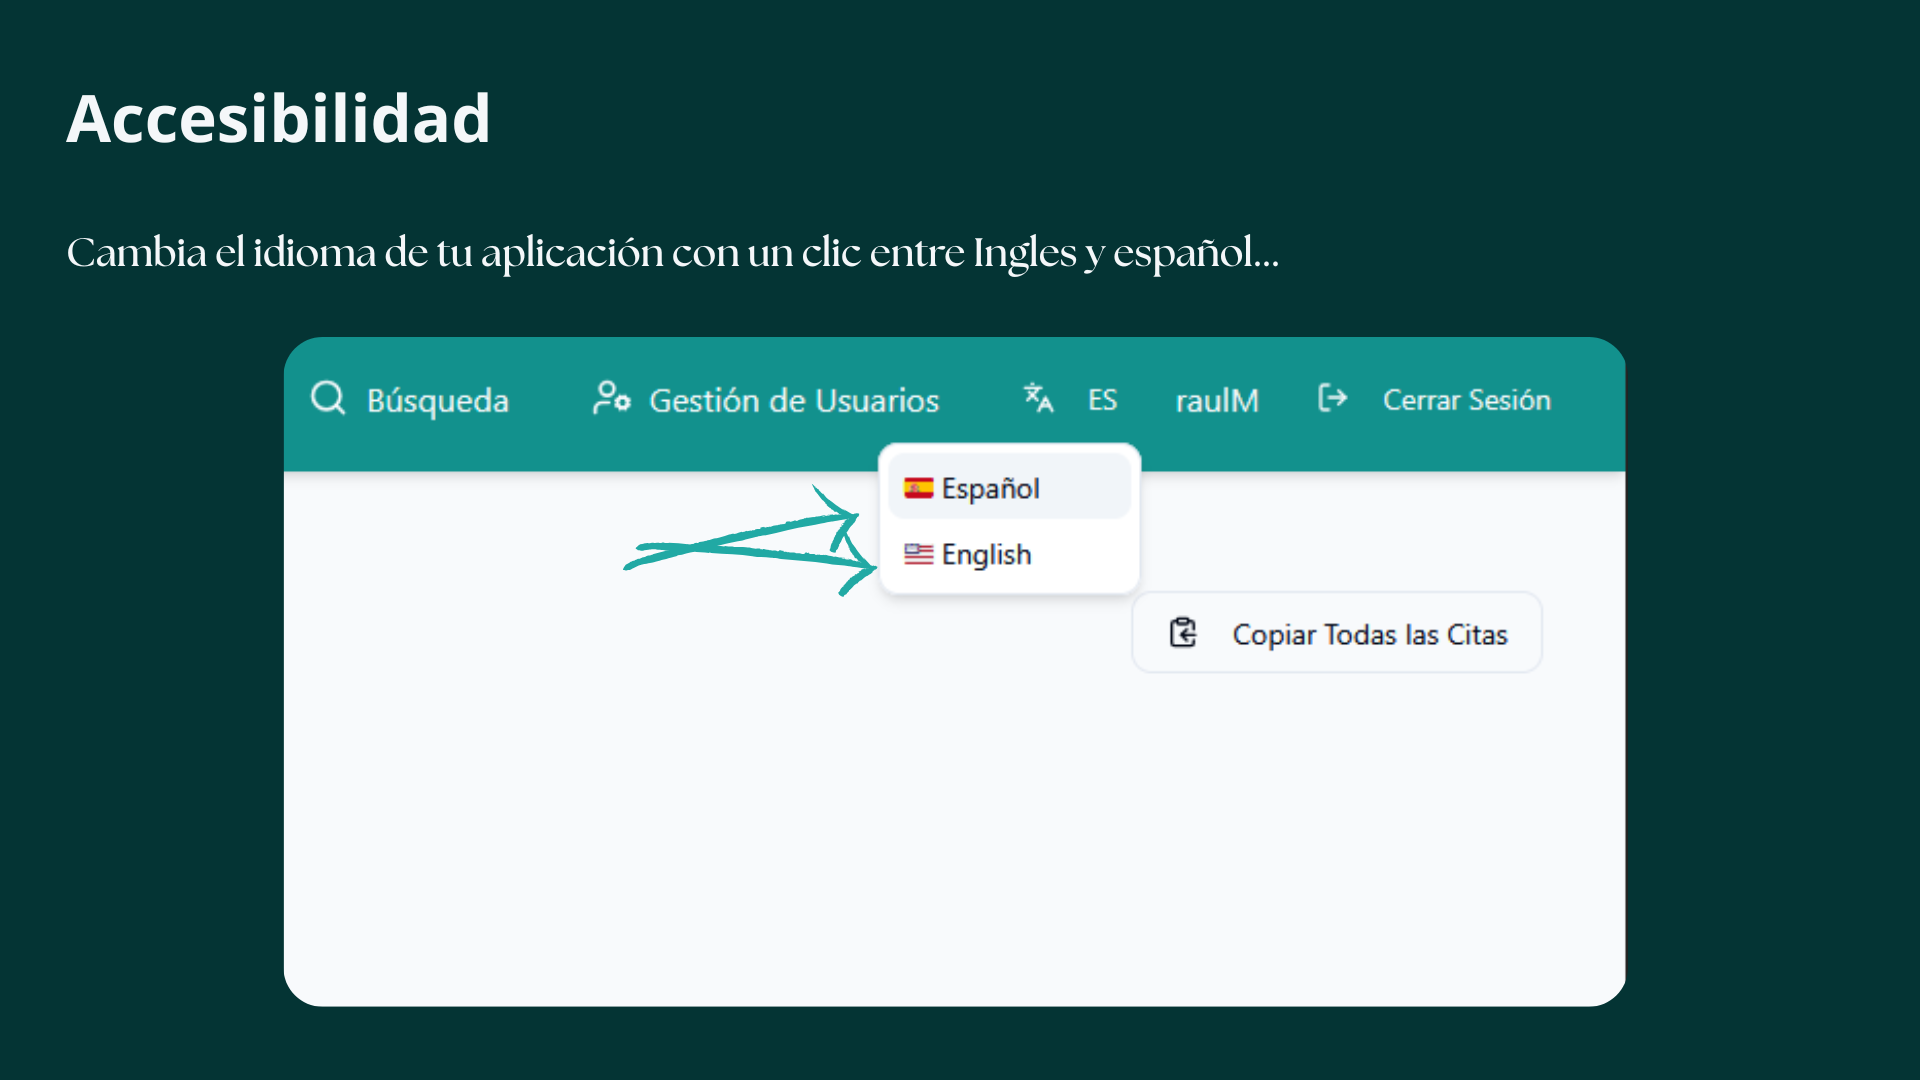Click the raulM username
This screenshot has height=1080, width=1920.
click(x=1217, y=400)
